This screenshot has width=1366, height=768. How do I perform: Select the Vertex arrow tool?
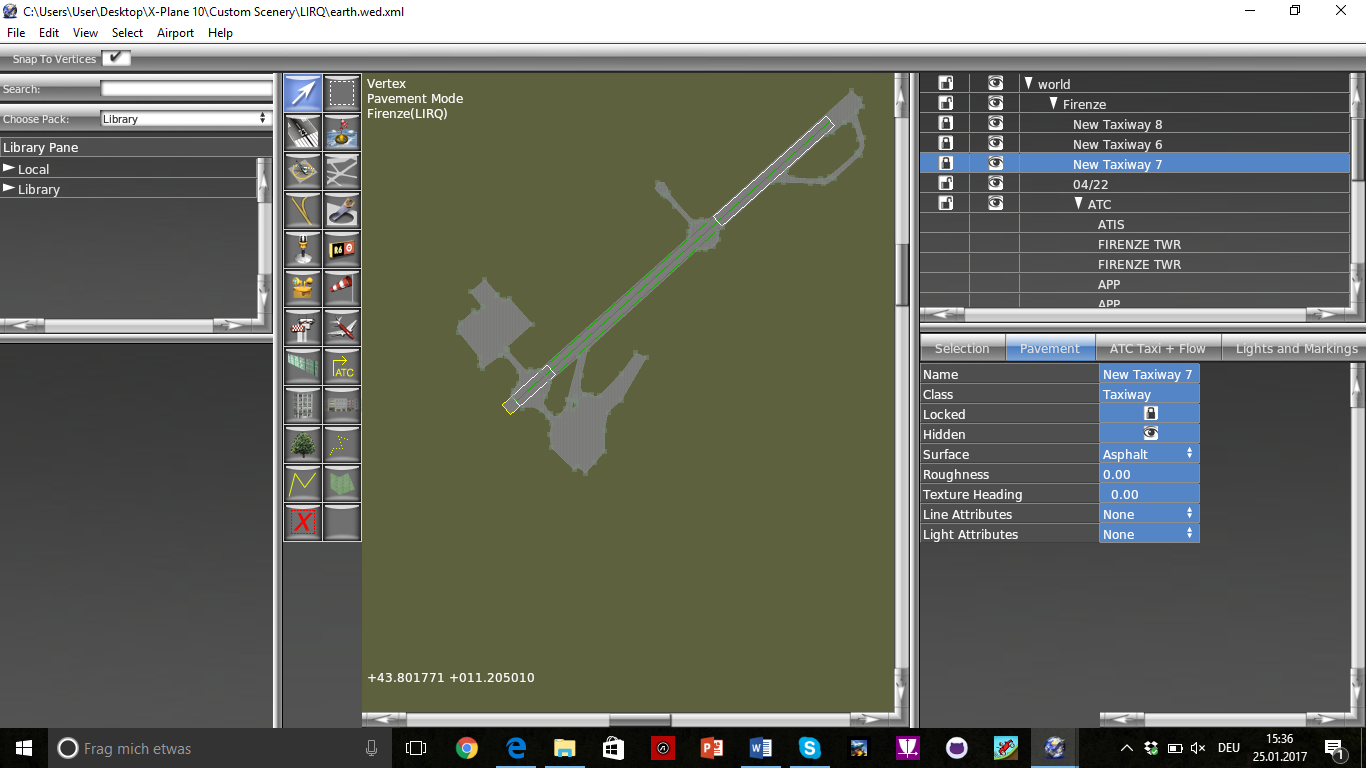tap(303, 93)
